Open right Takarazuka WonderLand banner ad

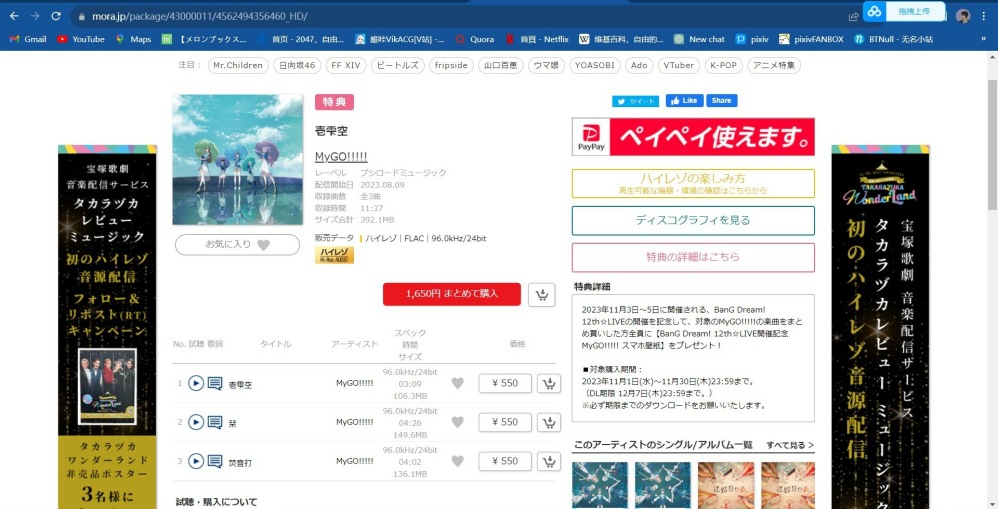(880, 327)
